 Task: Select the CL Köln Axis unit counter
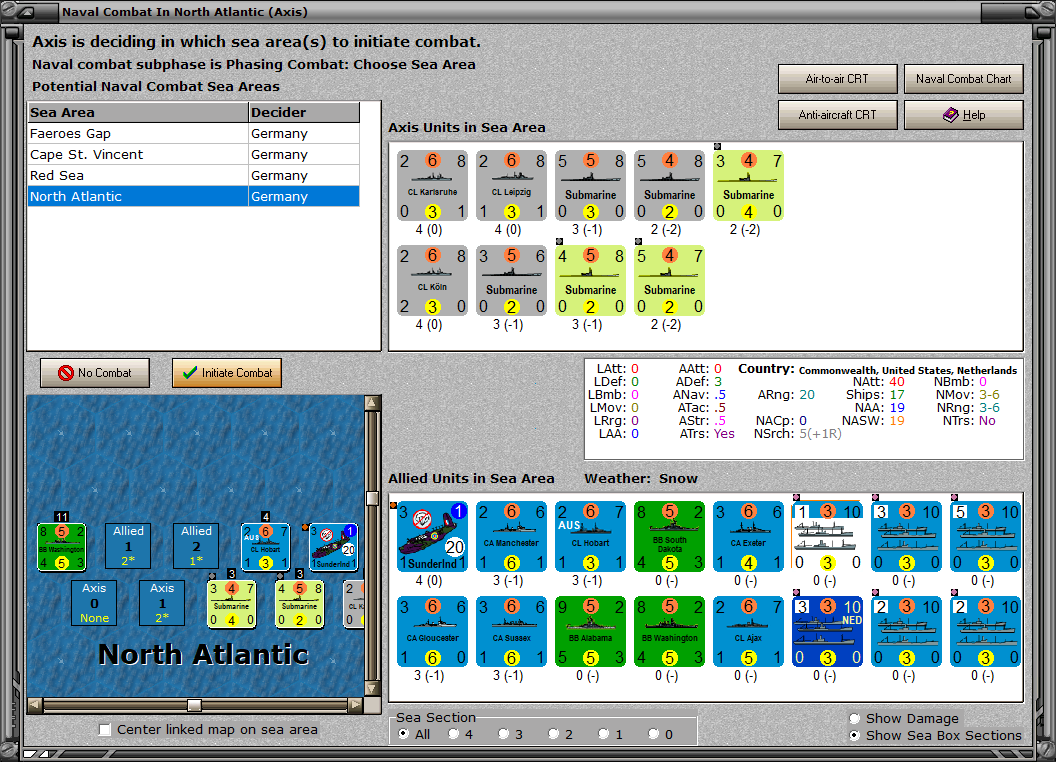tap(432, 281)
